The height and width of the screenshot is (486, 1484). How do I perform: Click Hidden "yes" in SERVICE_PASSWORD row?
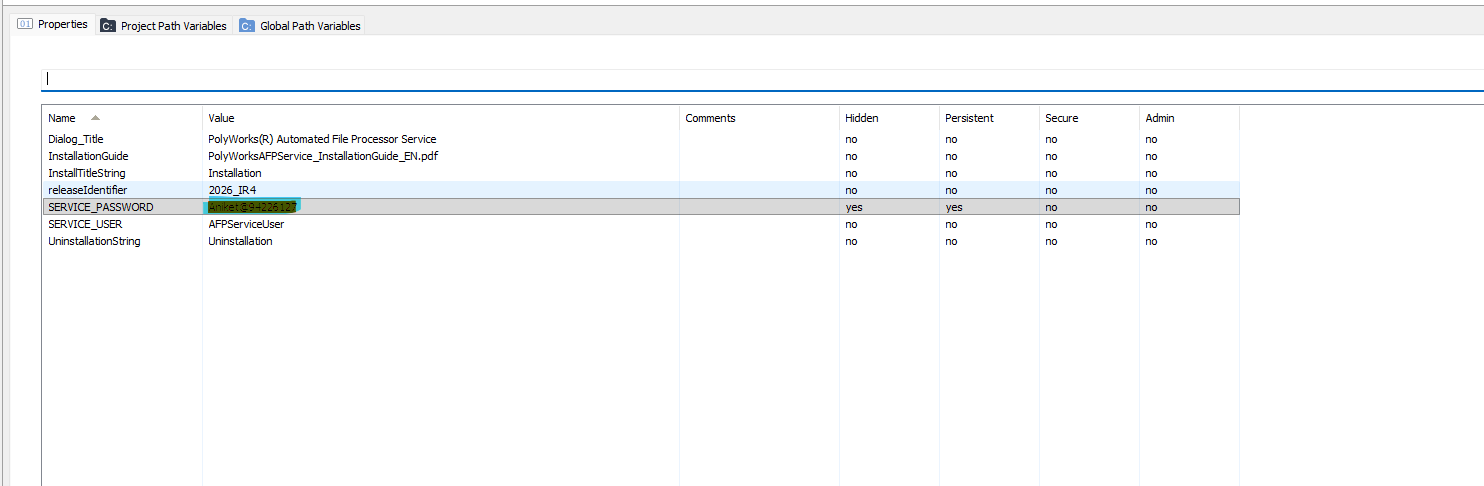(x=854, y=207)
